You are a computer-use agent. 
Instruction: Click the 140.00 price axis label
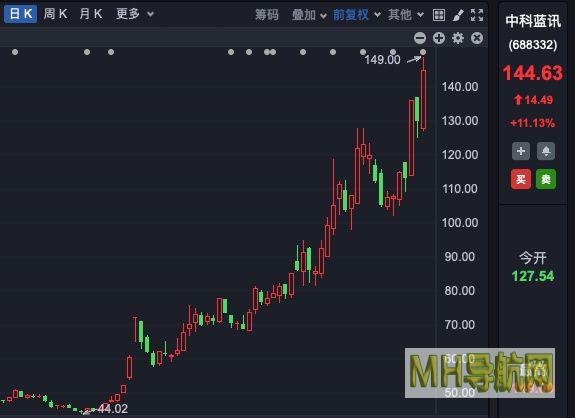click(460, 87)
